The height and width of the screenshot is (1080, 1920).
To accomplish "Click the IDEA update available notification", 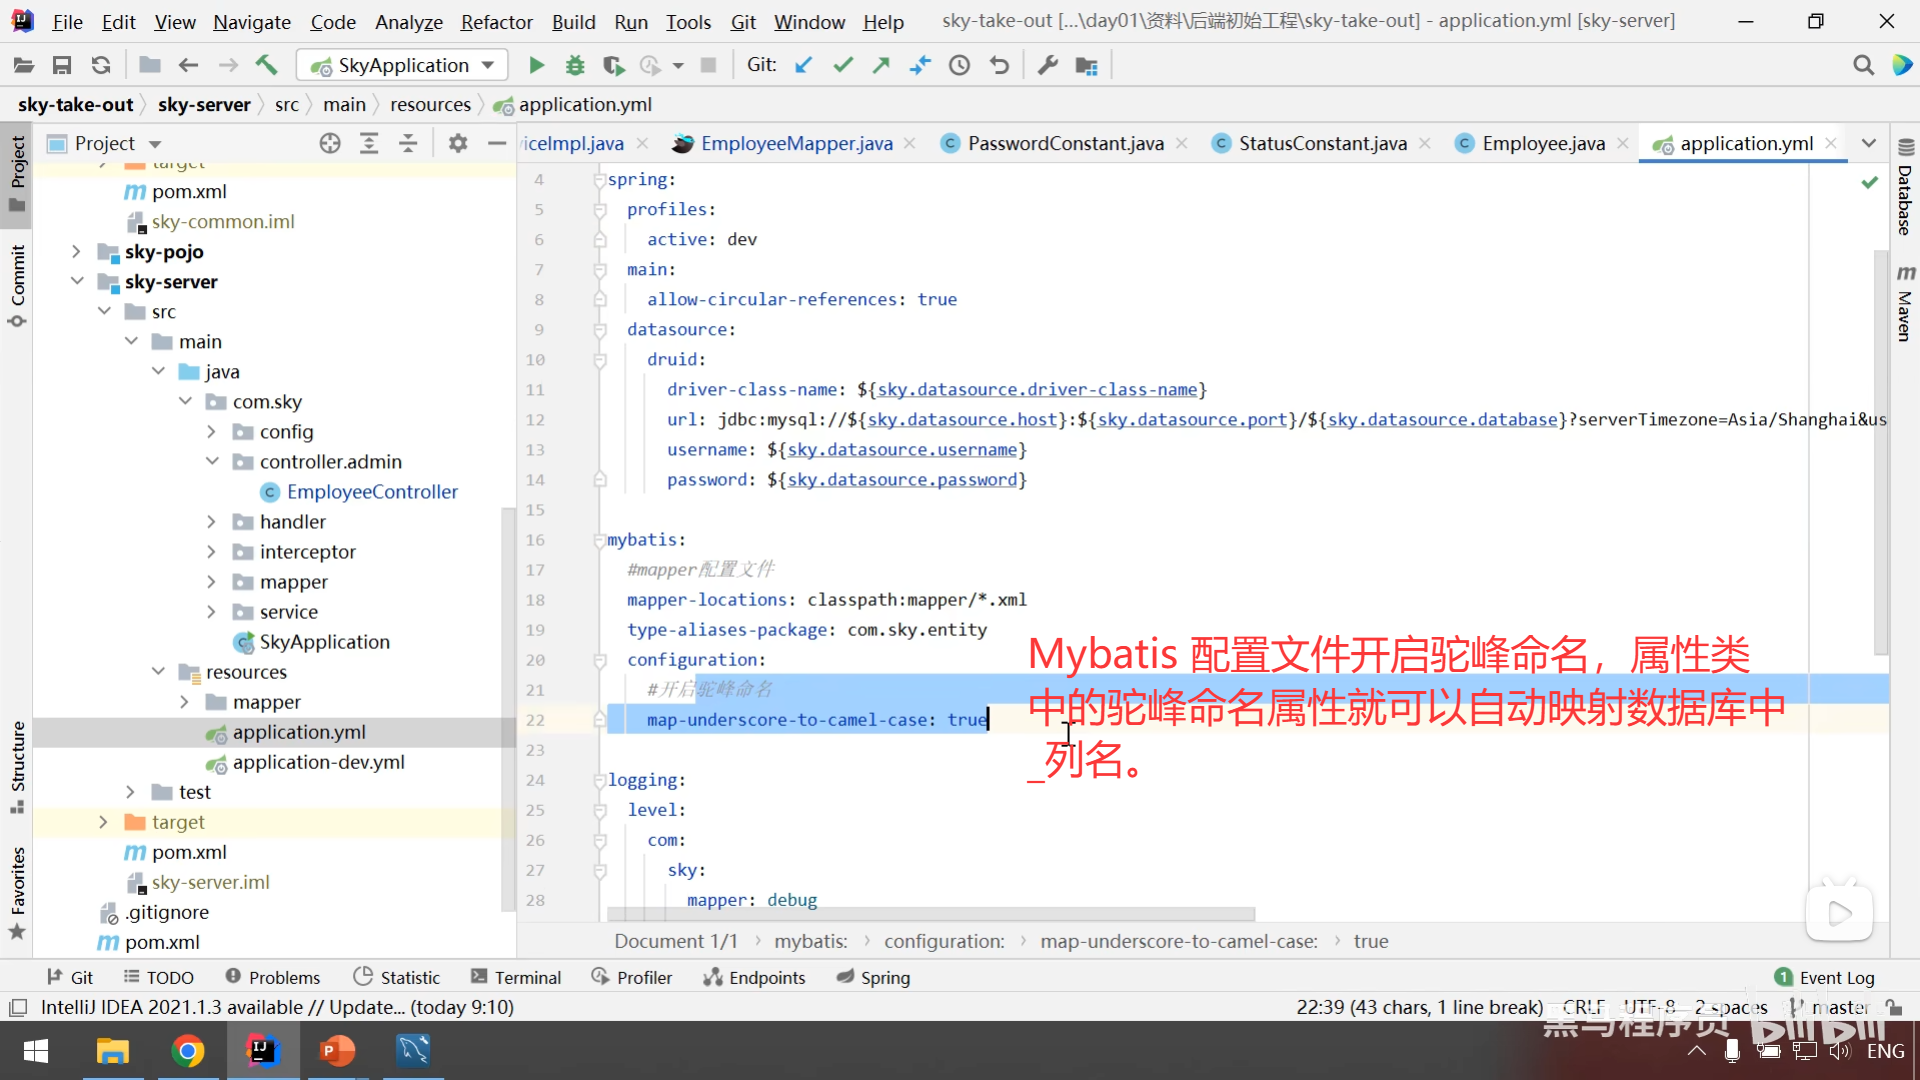I will click(x=277, y=1007).
